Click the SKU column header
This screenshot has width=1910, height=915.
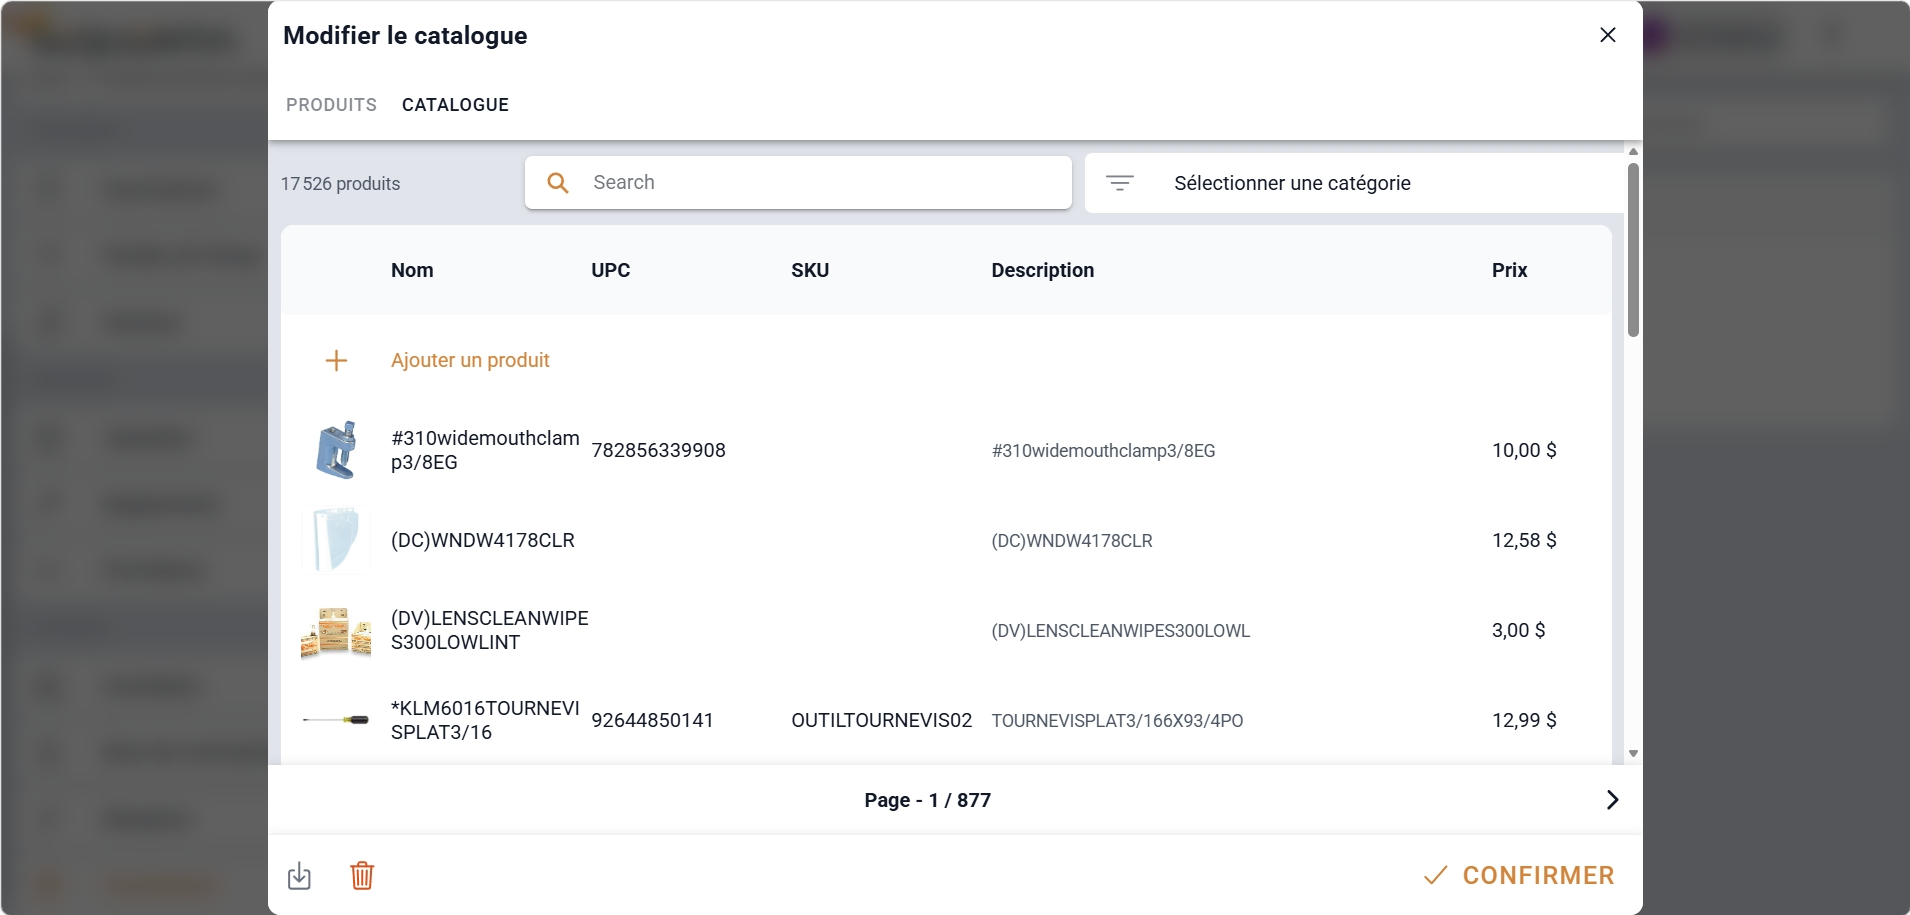coord(810,270)
